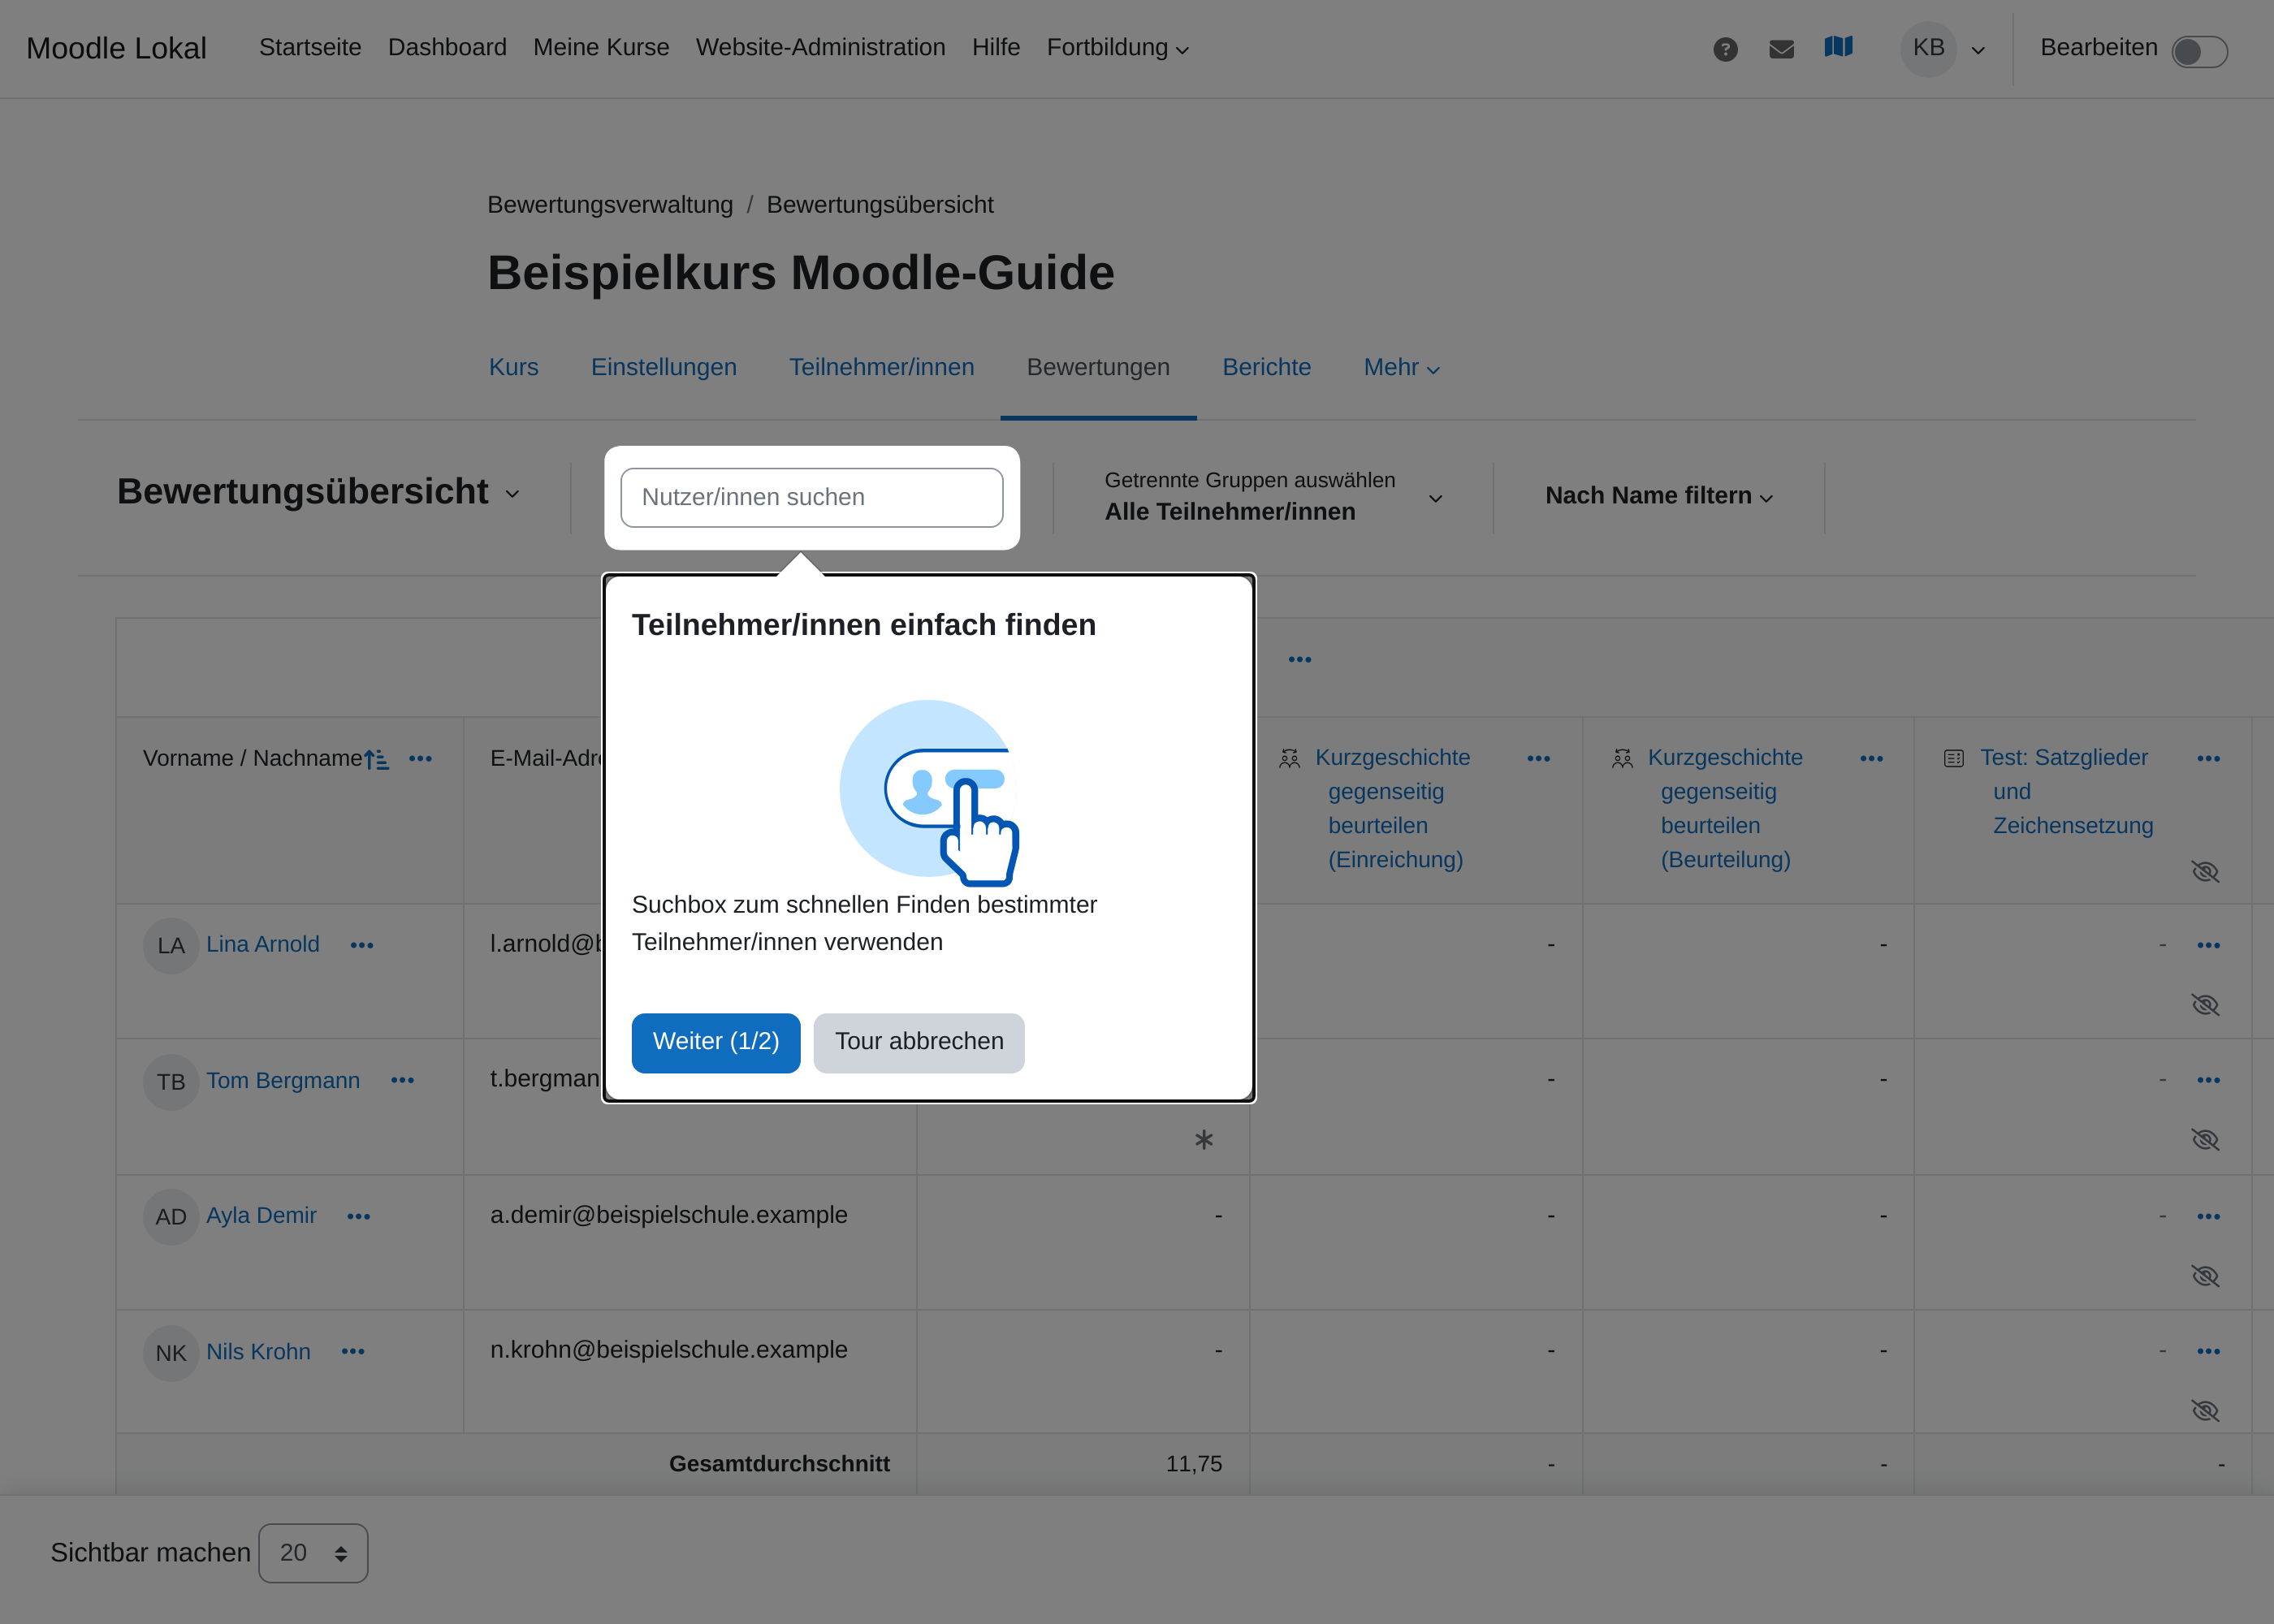2274x1624 pixels.
Task: Open Test grade cell menu in Lina Arnold row
Action: click(2208, 945)
